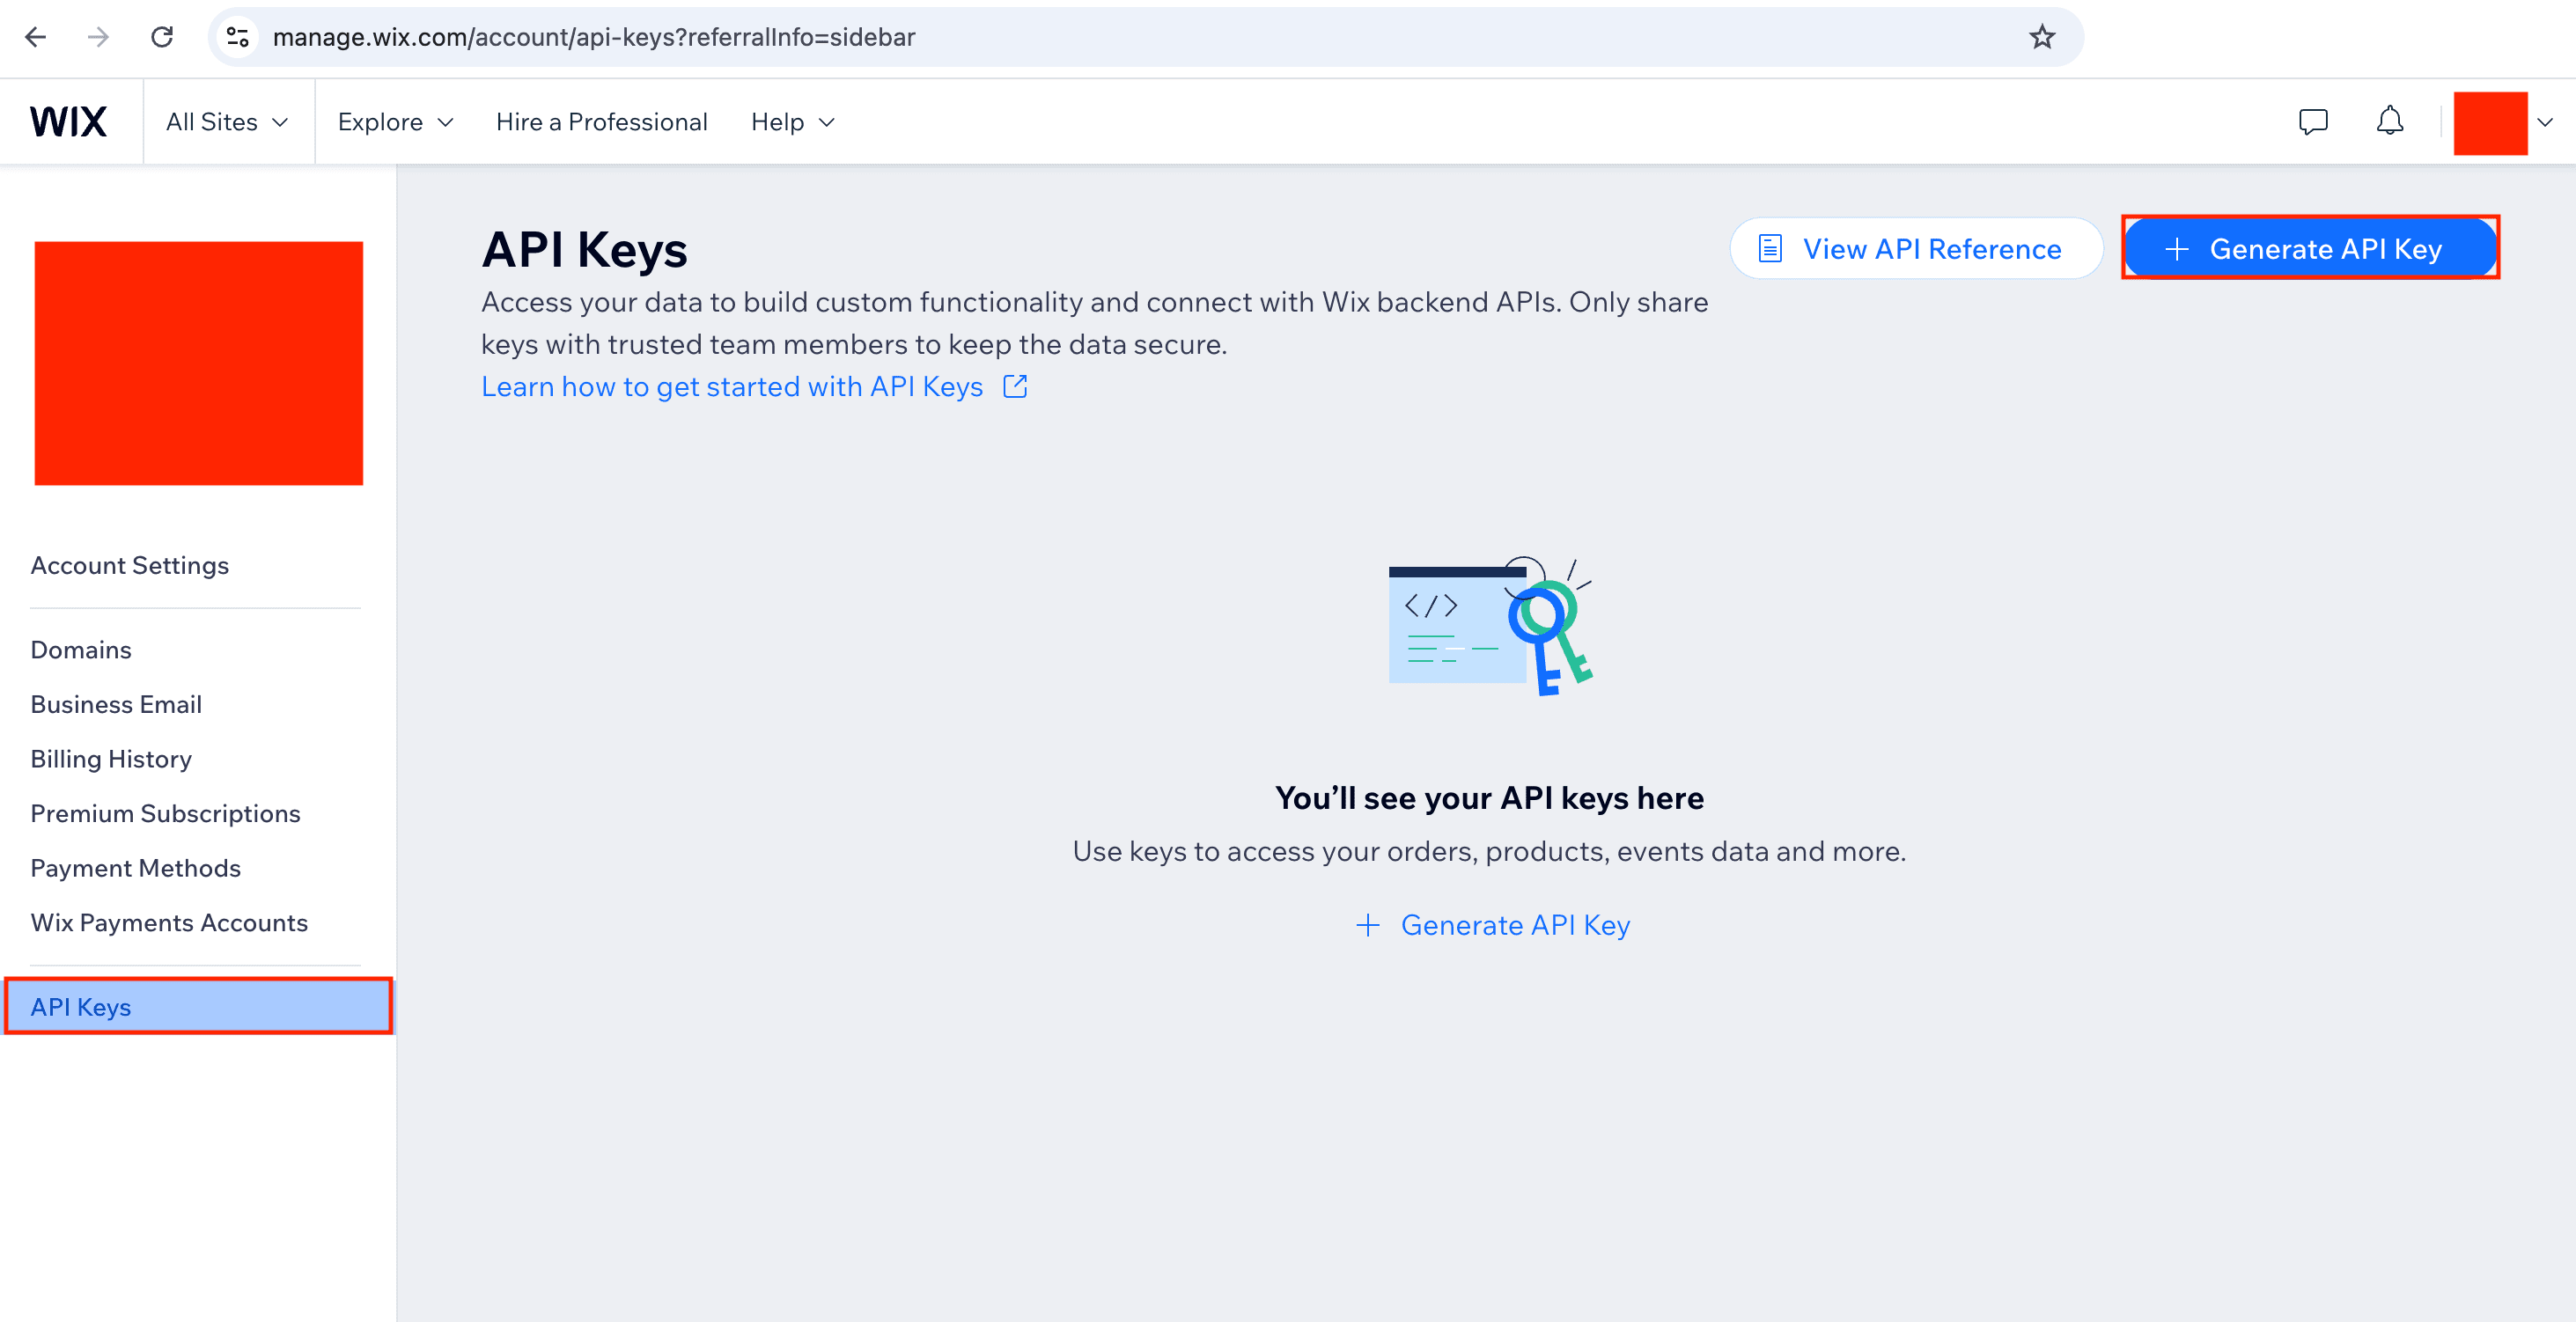This screenshot has width=2576, height=1322.
Task: Bookmark this page with the star icon
Action: tap(2041, 37)
